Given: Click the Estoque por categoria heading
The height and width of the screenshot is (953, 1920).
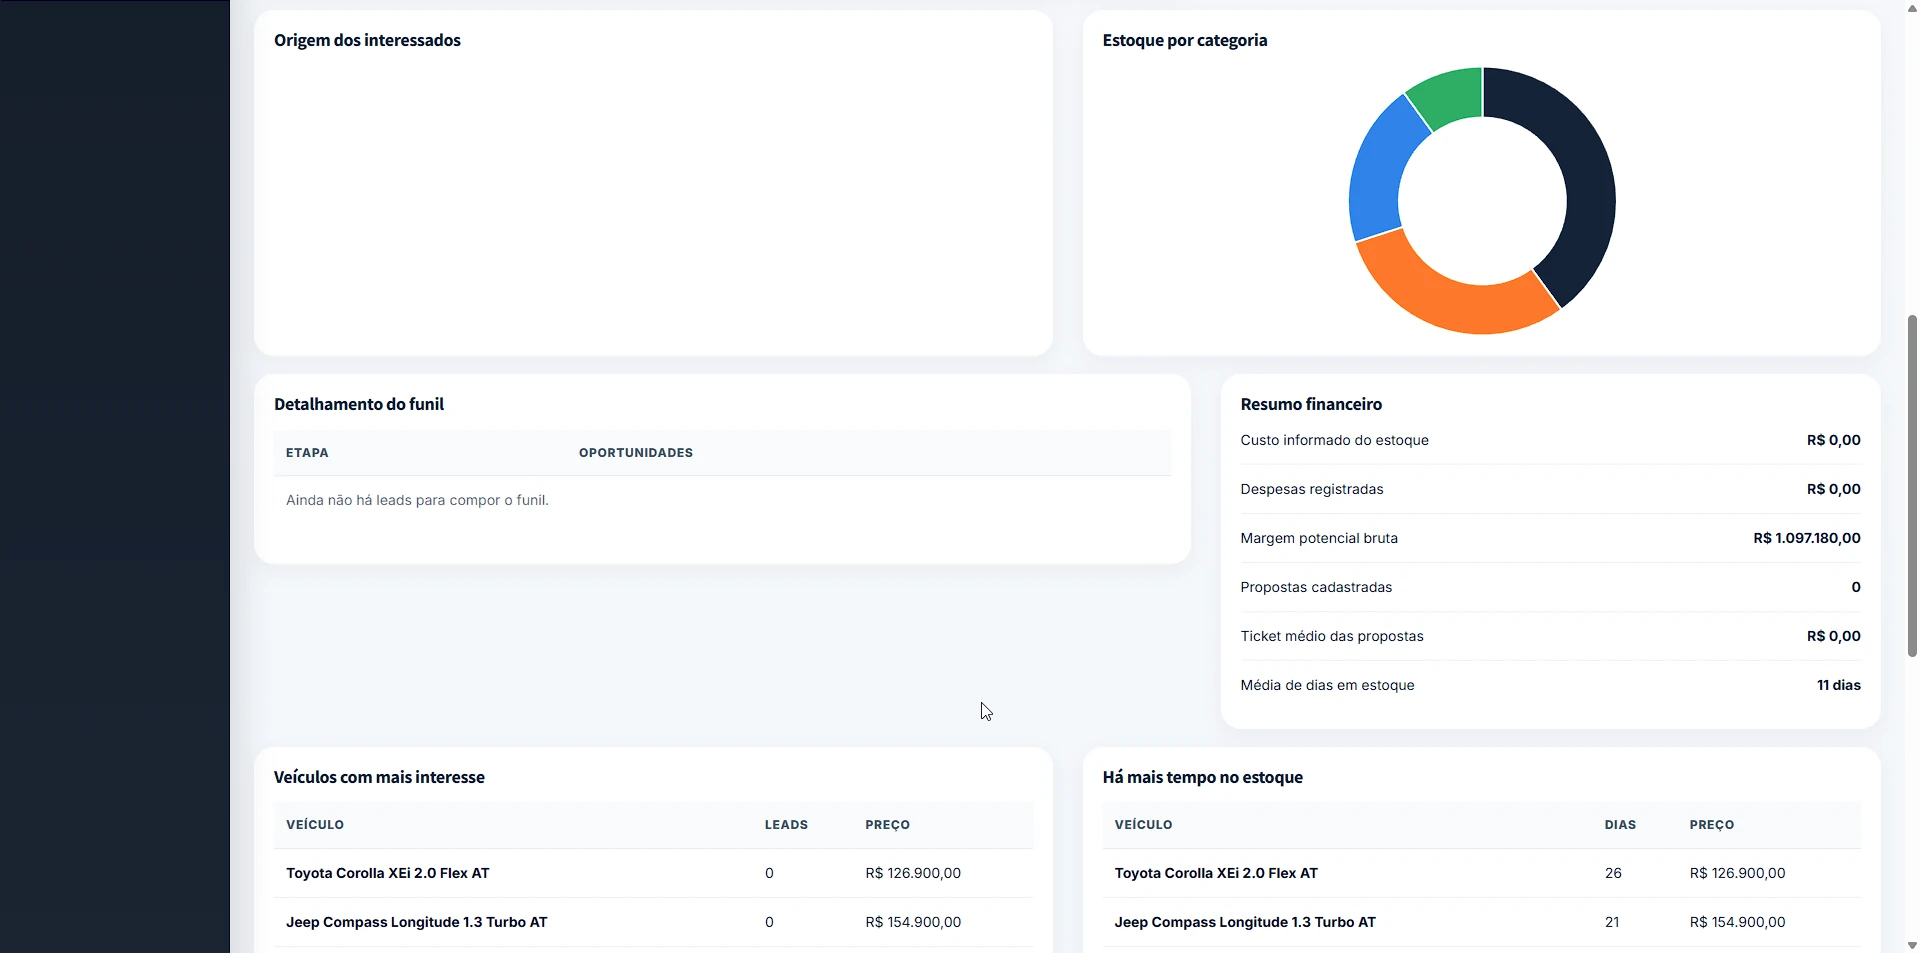Looking at the screenshot, I should pos(1185,40).
